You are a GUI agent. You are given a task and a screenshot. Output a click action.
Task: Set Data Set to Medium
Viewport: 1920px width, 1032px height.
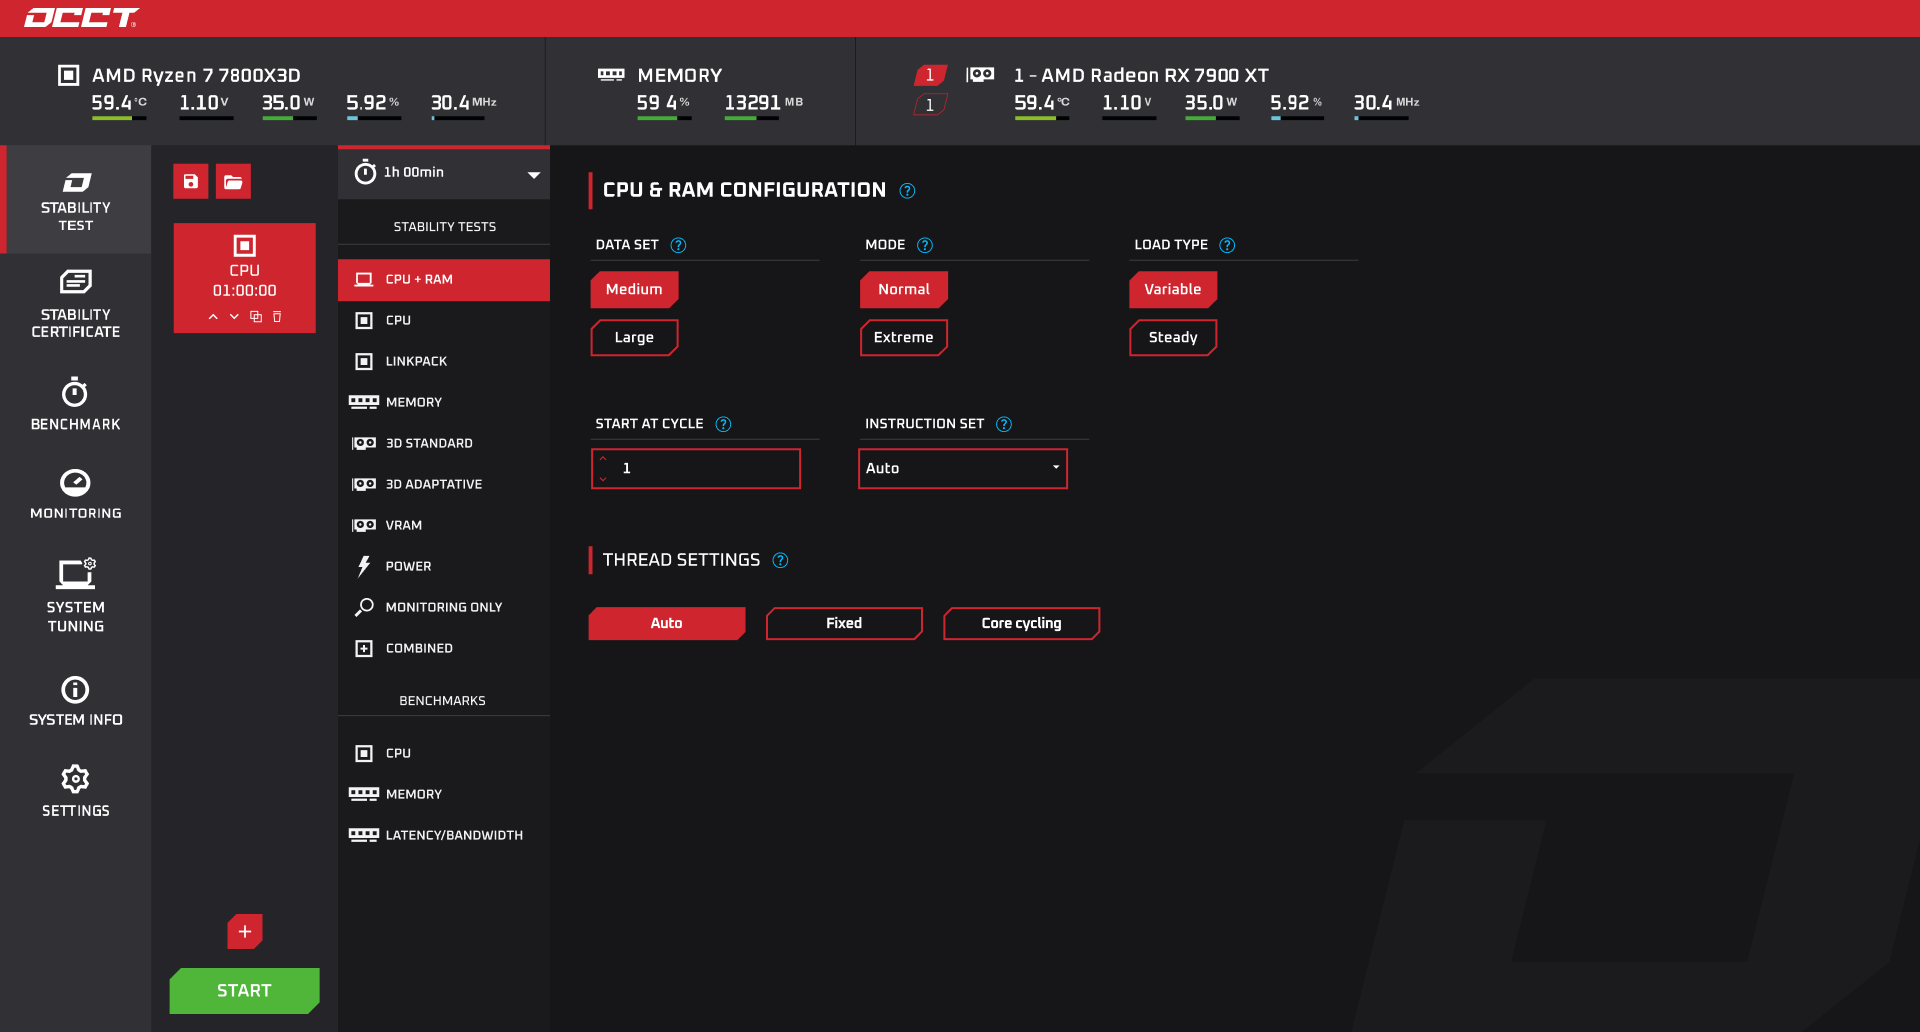634,289
